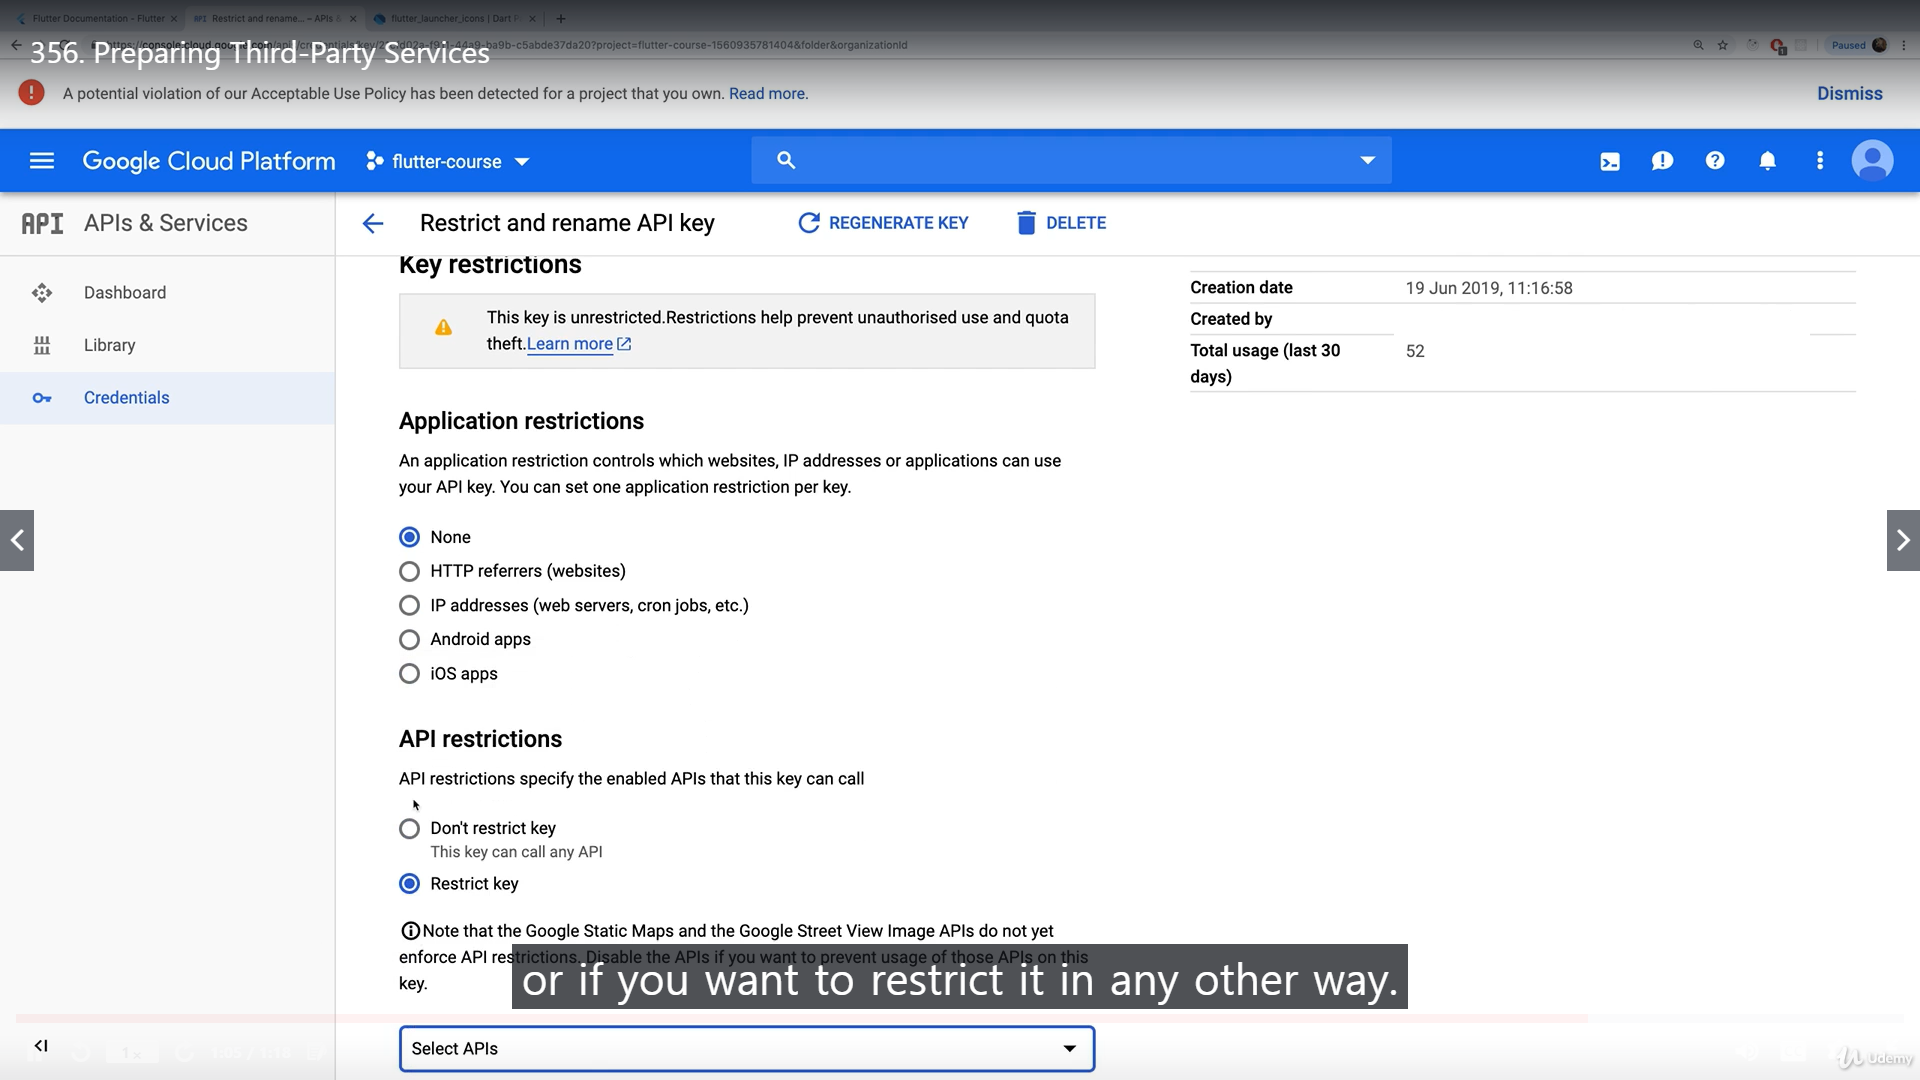
Task: Open the Learn more link
Action: click(570, 344)
